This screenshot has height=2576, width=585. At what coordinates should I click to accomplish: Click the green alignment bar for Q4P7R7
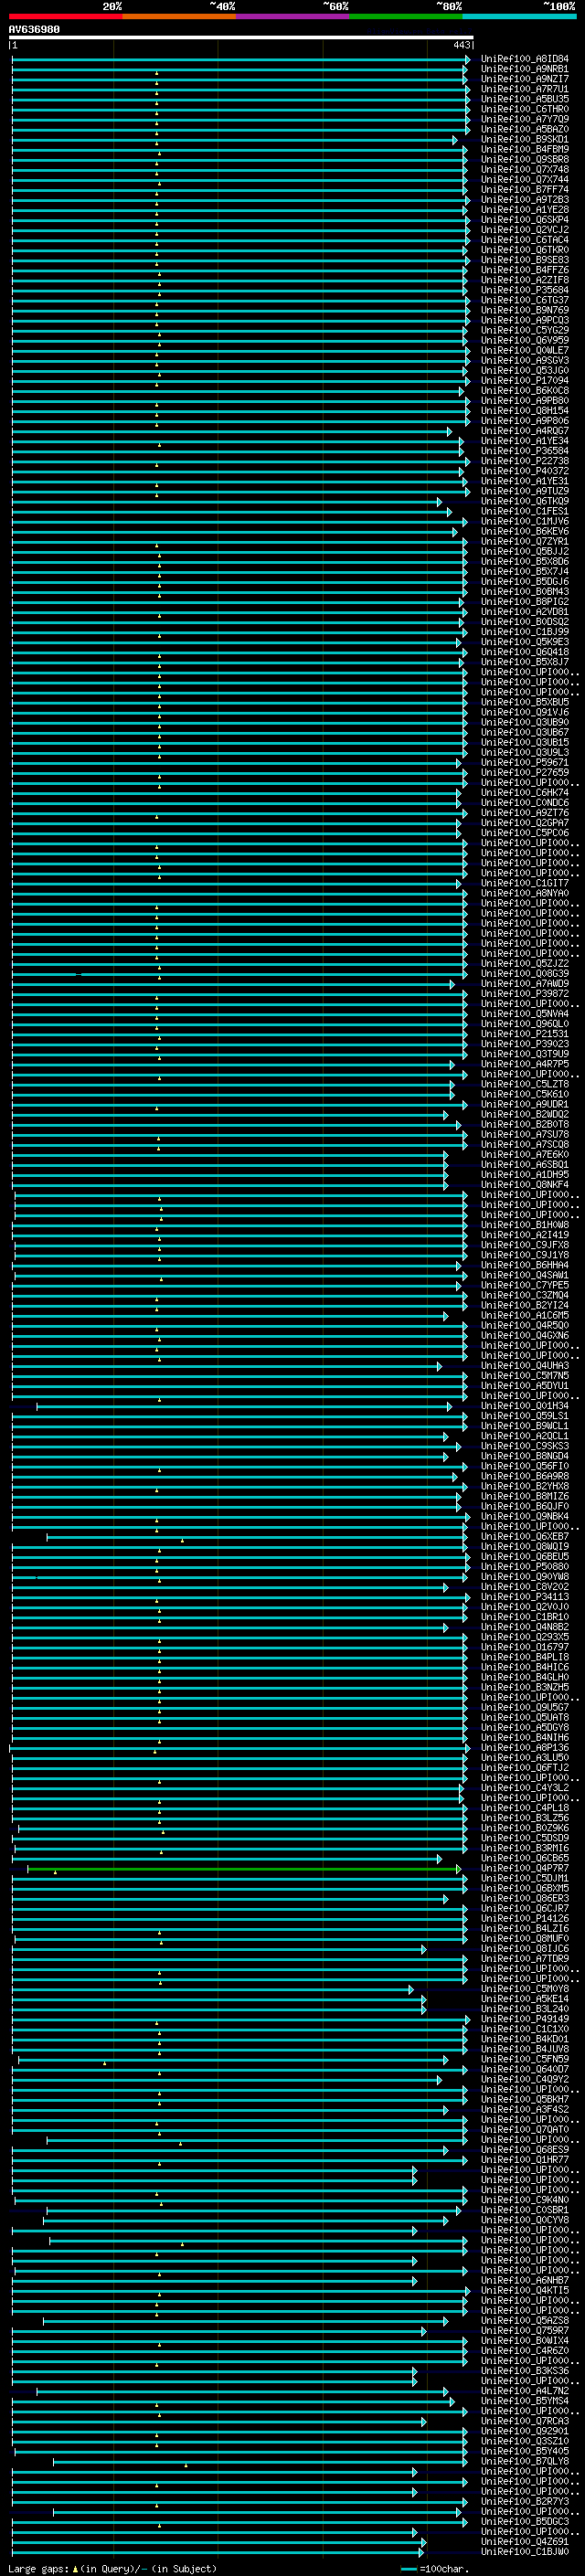point(244,1868)
